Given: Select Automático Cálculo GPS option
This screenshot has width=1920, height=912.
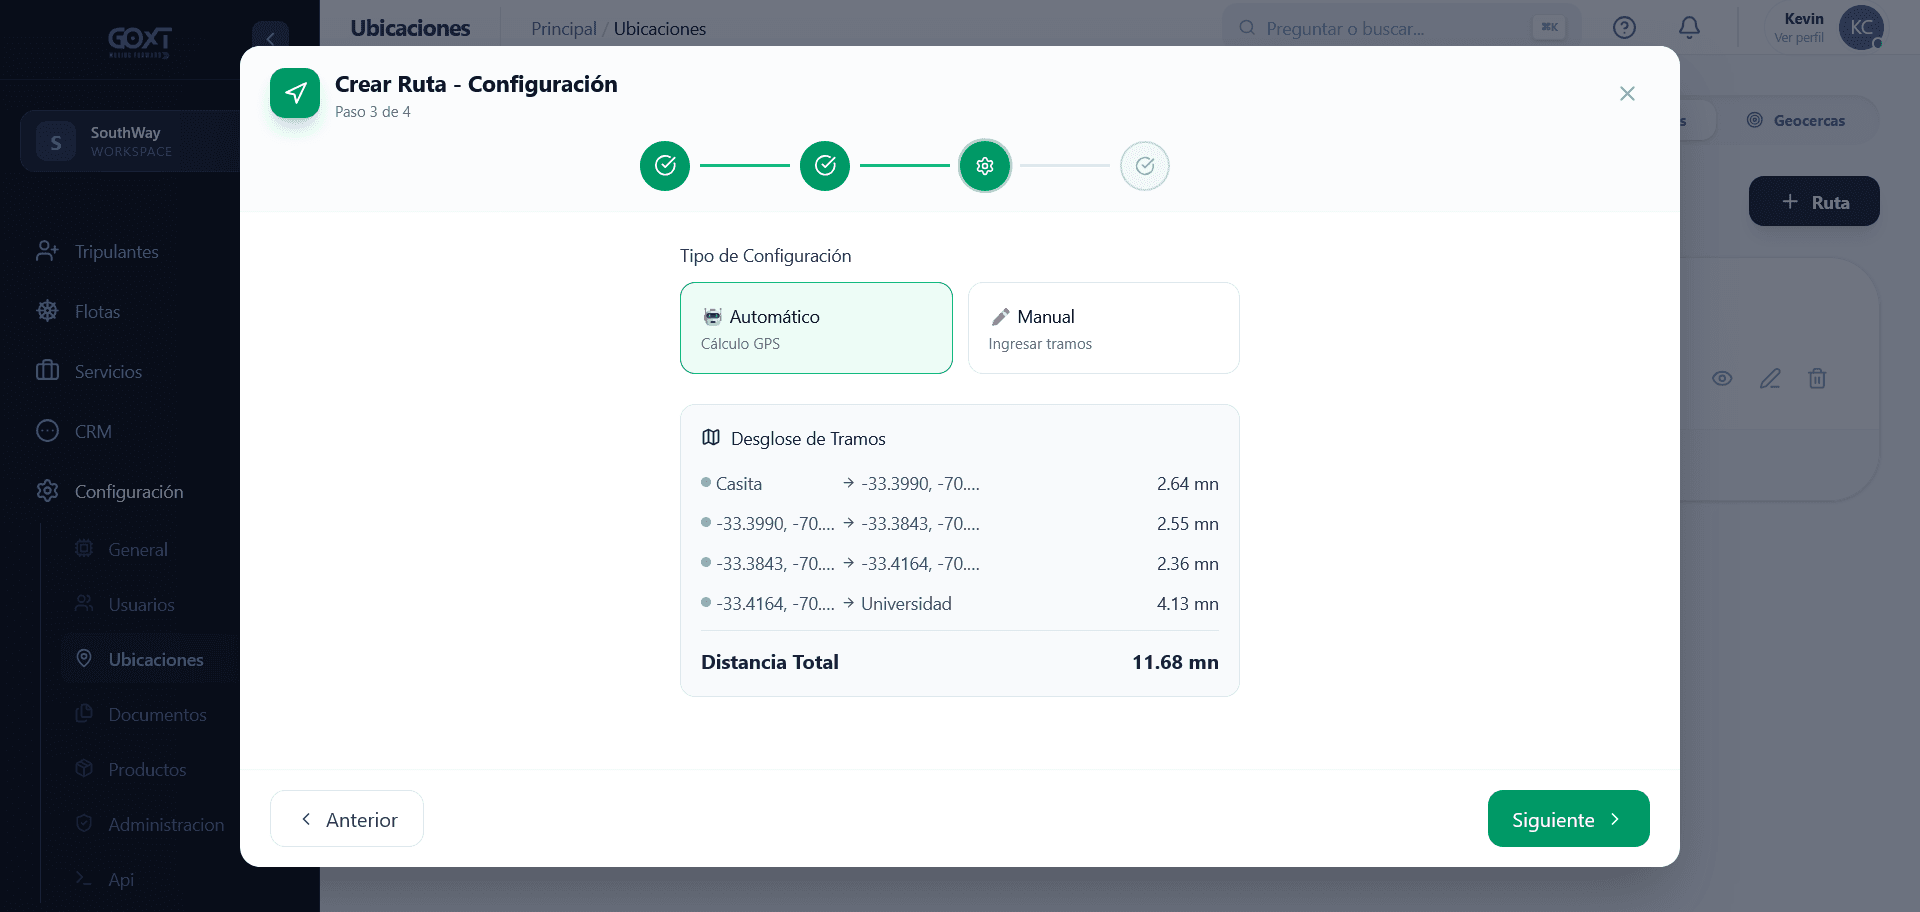Looking at the screenshot, I should point(816,328).
